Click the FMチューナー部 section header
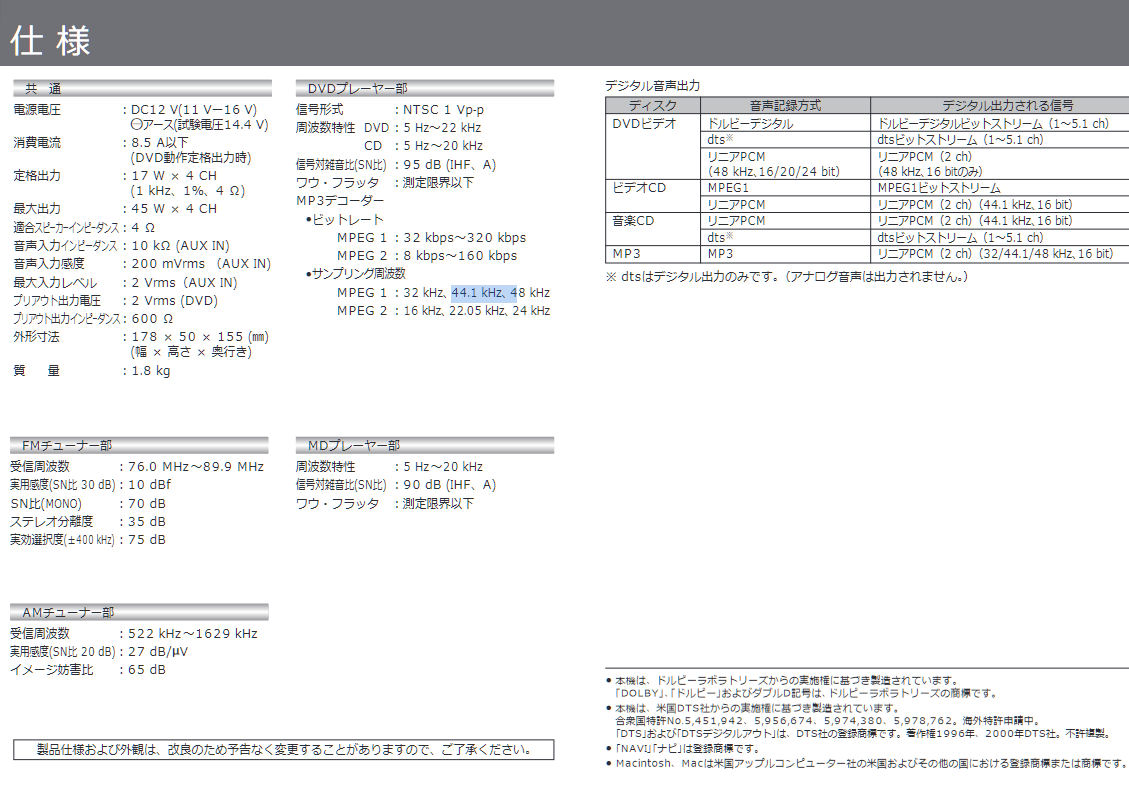Viewport: 1129px width, 810px height. (140, 445)
